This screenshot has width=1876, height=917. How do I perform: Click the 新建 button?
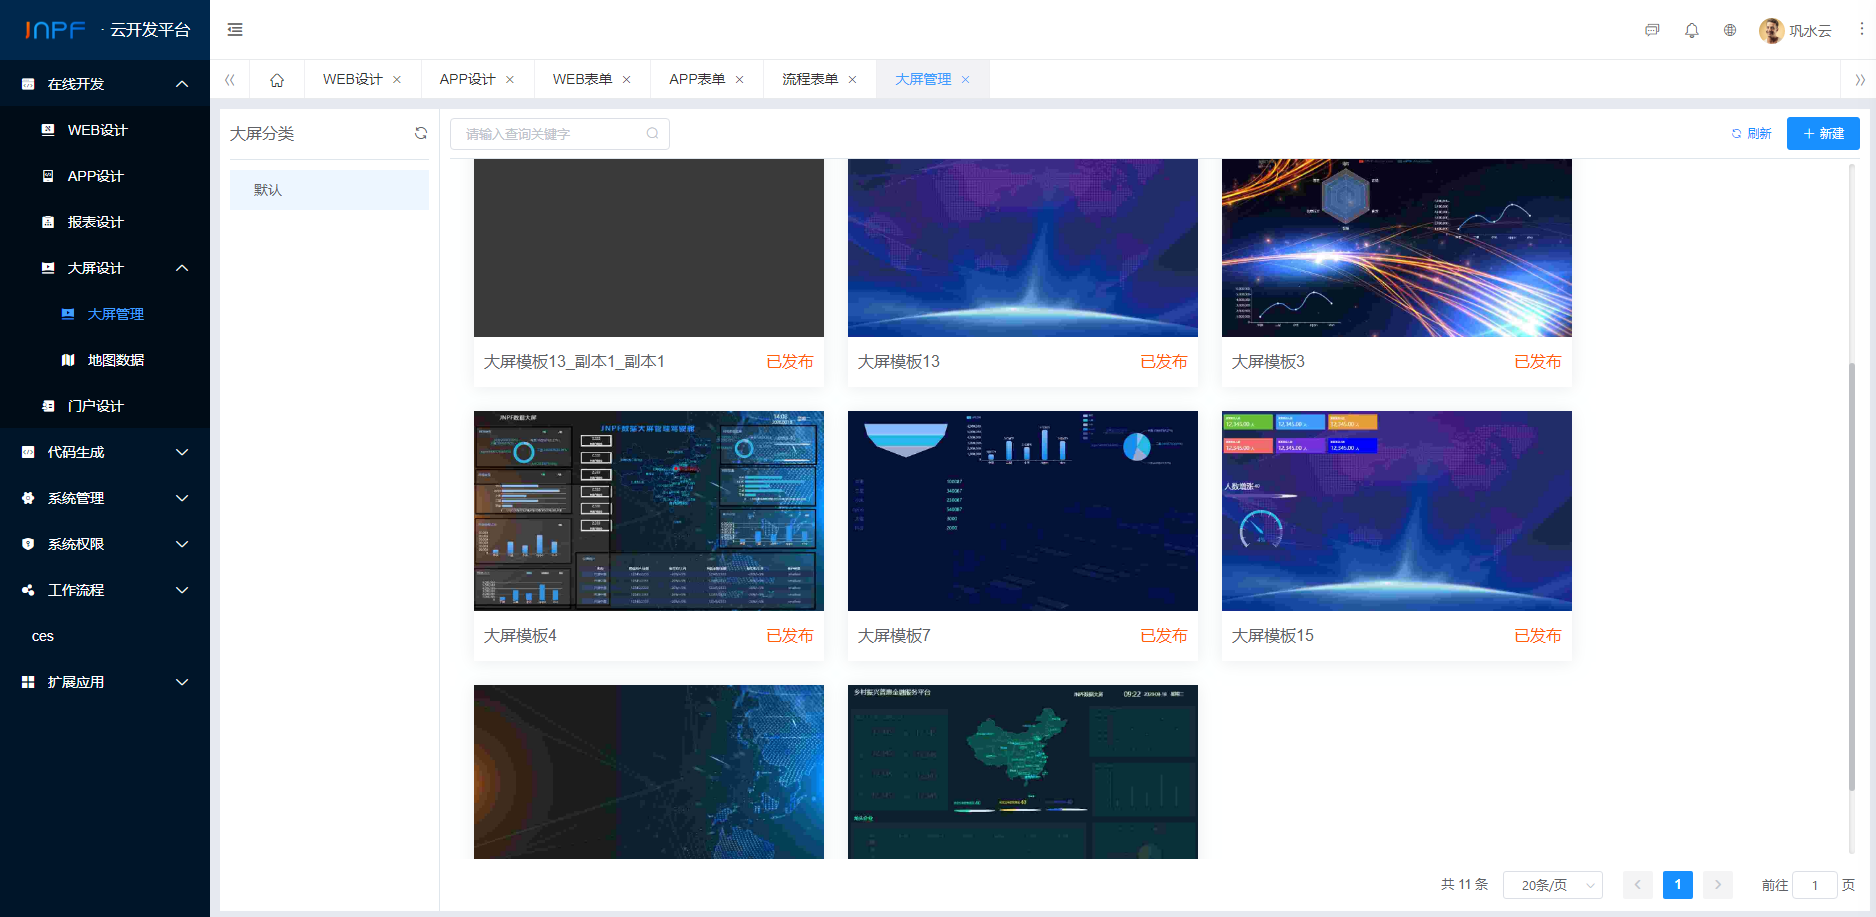[x=1823, y=133]
